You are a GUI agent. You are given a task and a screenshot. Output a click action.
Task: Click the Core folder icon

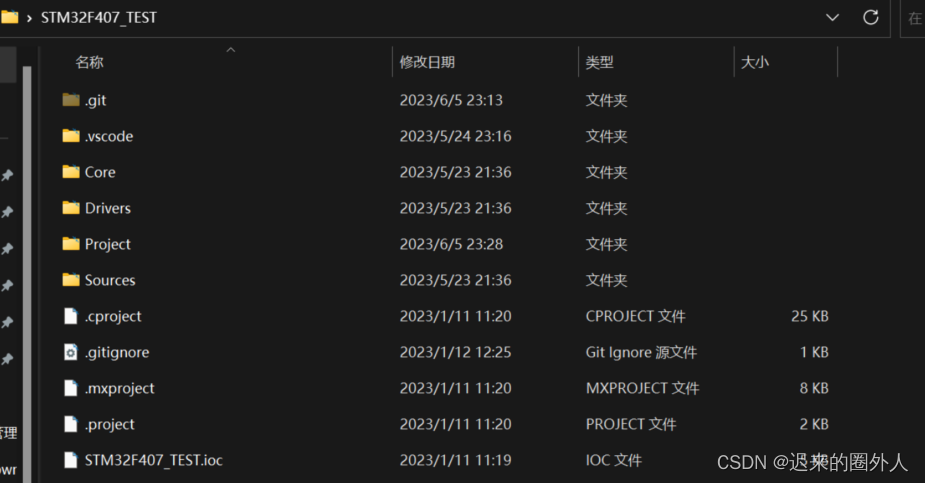point(71,172)
